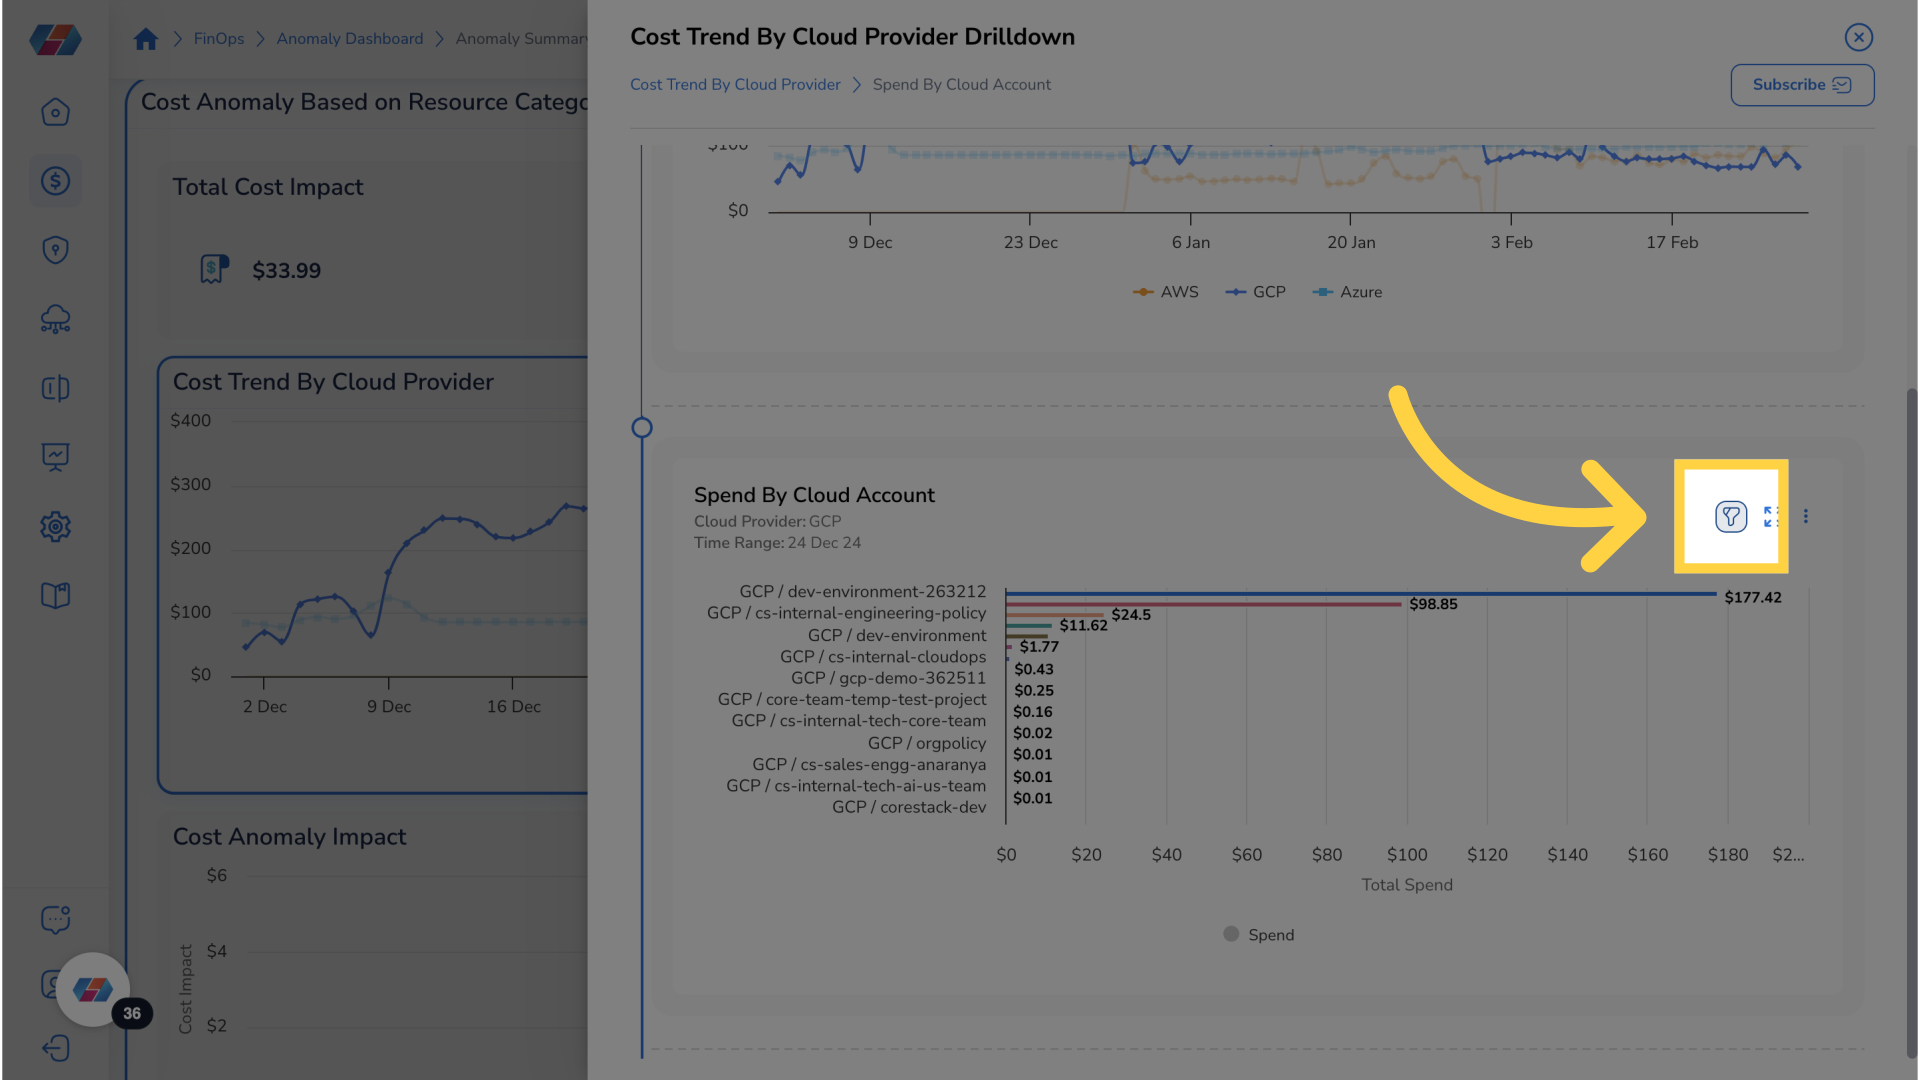Image resolution: width=1920 pixels, height=1080 pixels.
Task: Open the documentation book sidebar icon
Action: coord(55,596)
